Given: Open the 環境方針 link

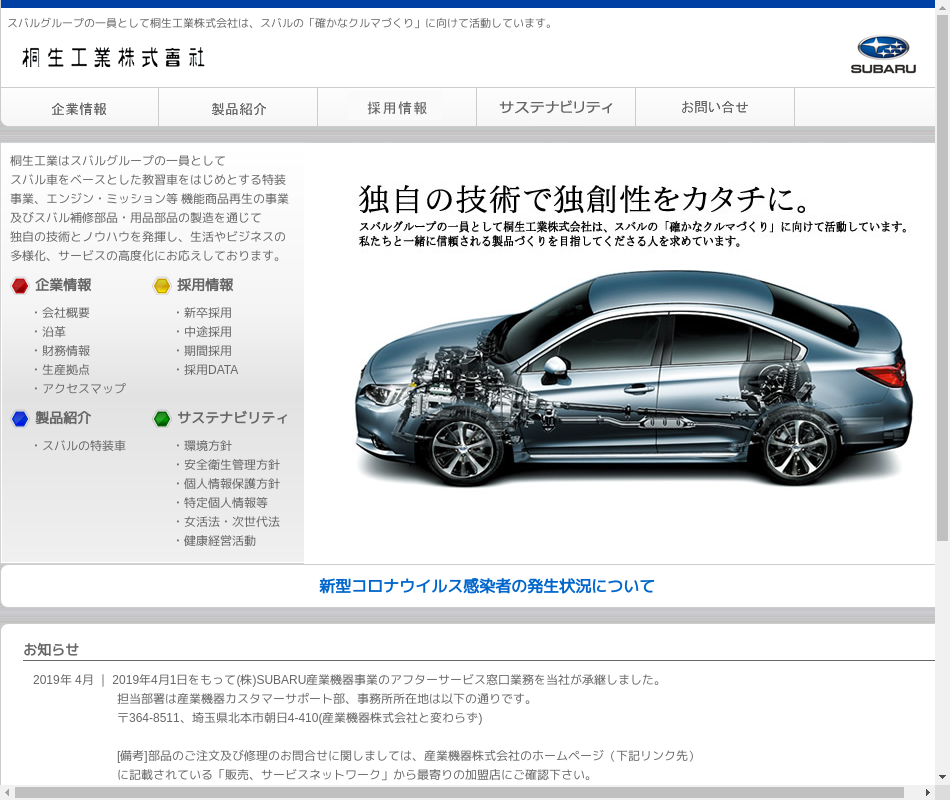Looking at the screenshot, I should 208,446.
